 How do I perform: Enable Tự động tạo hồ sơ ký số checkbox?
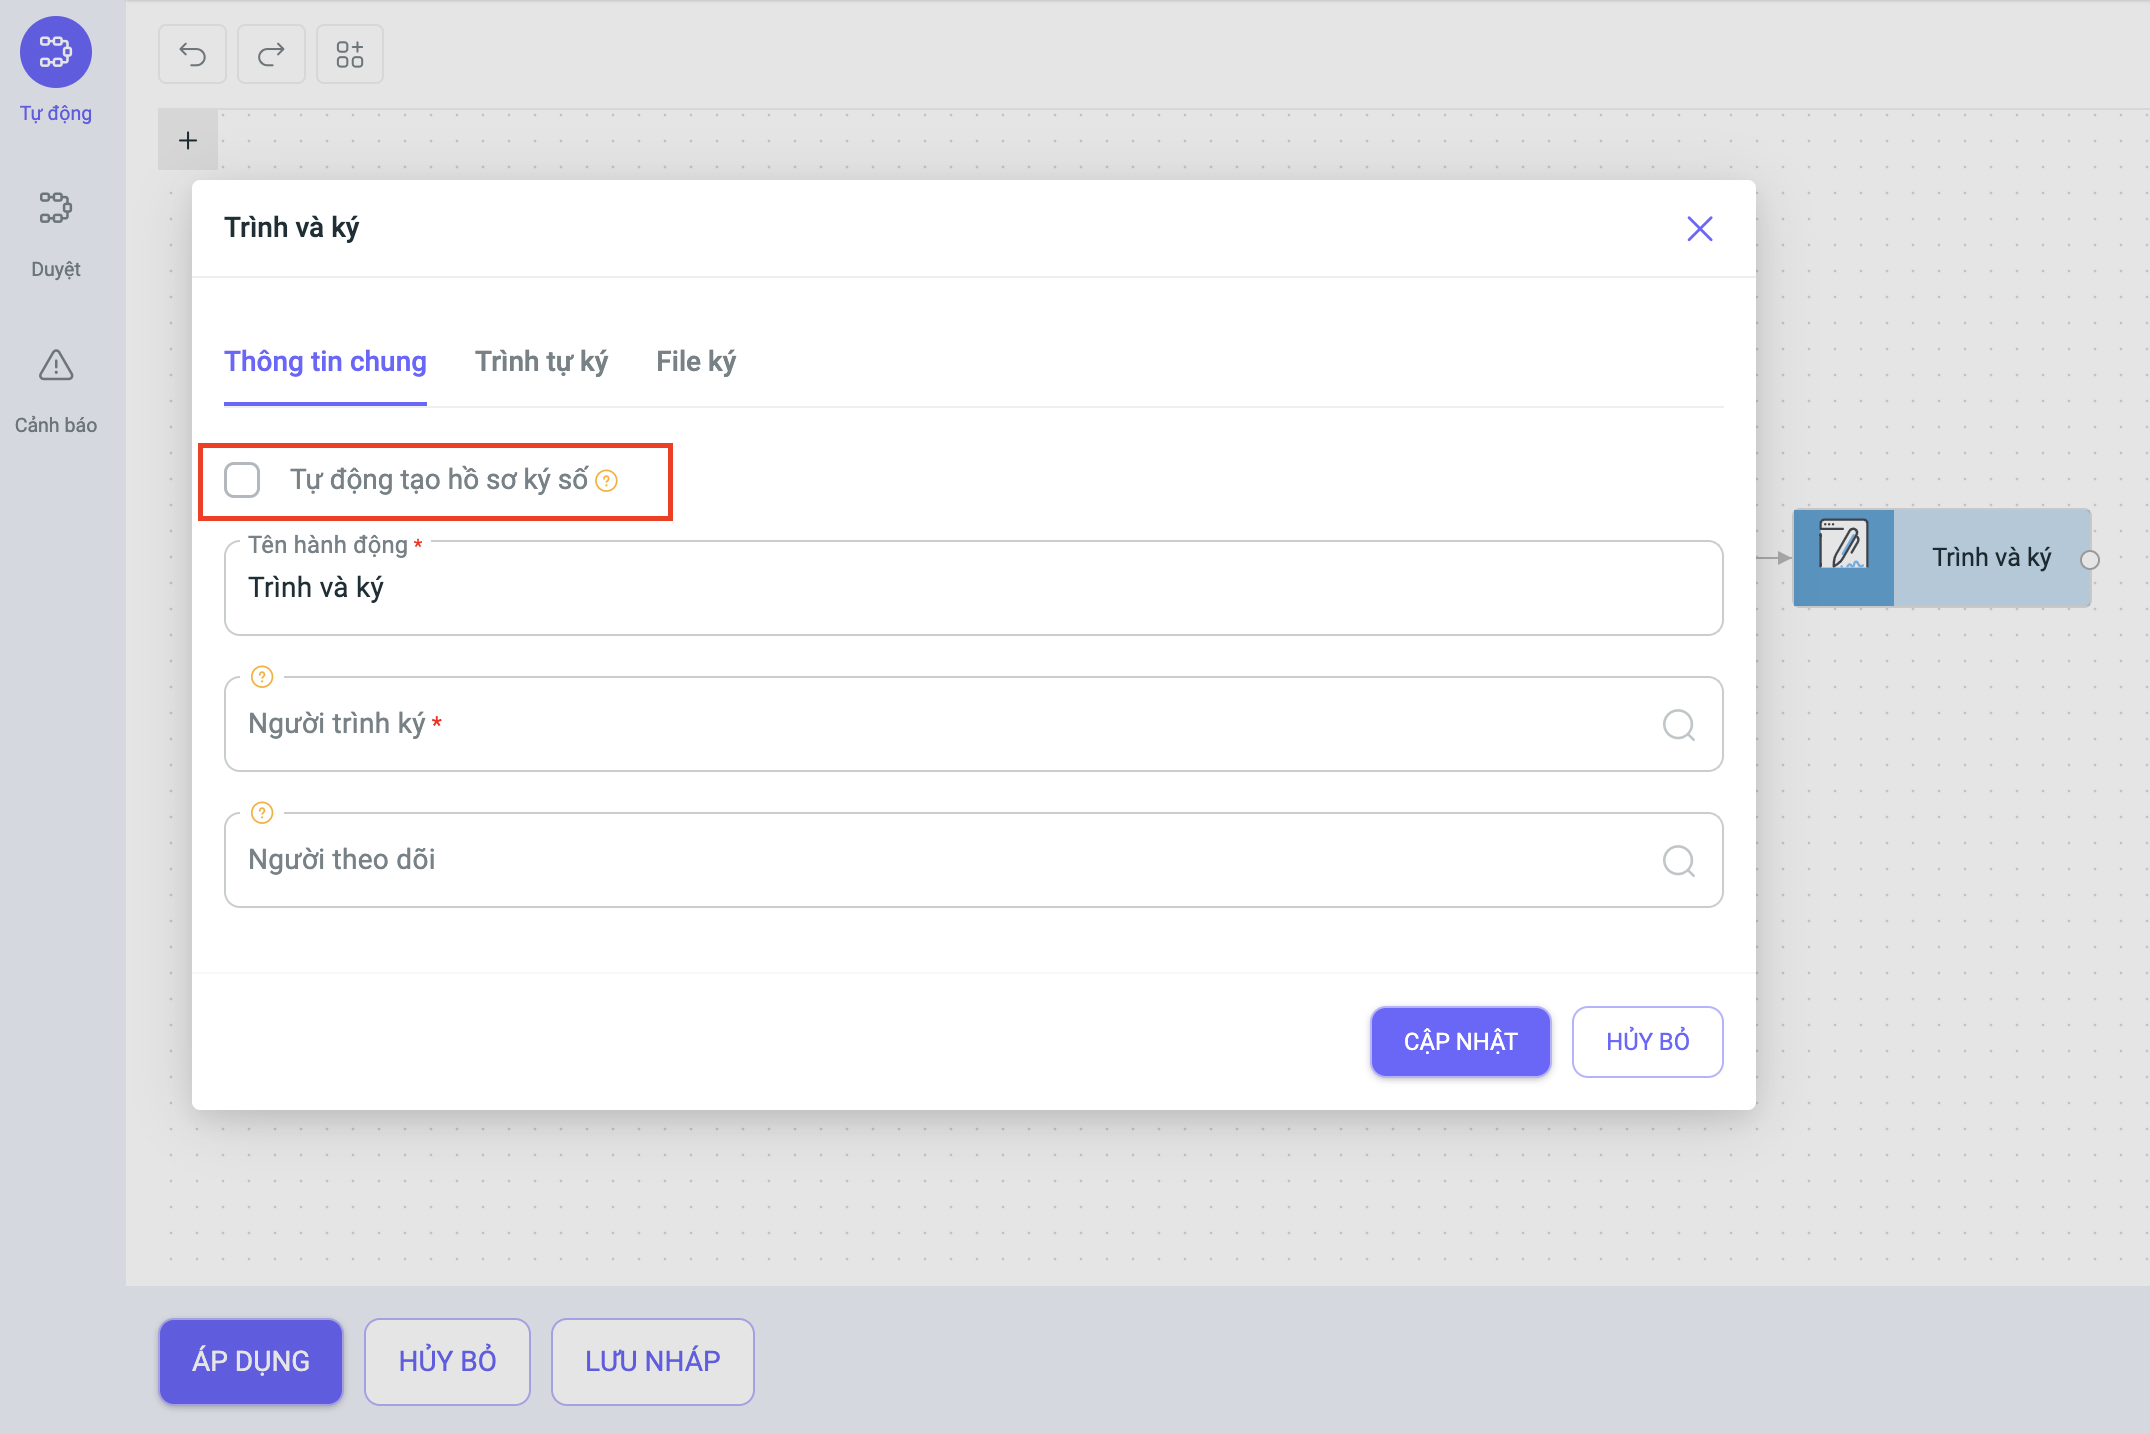(242, 480)
